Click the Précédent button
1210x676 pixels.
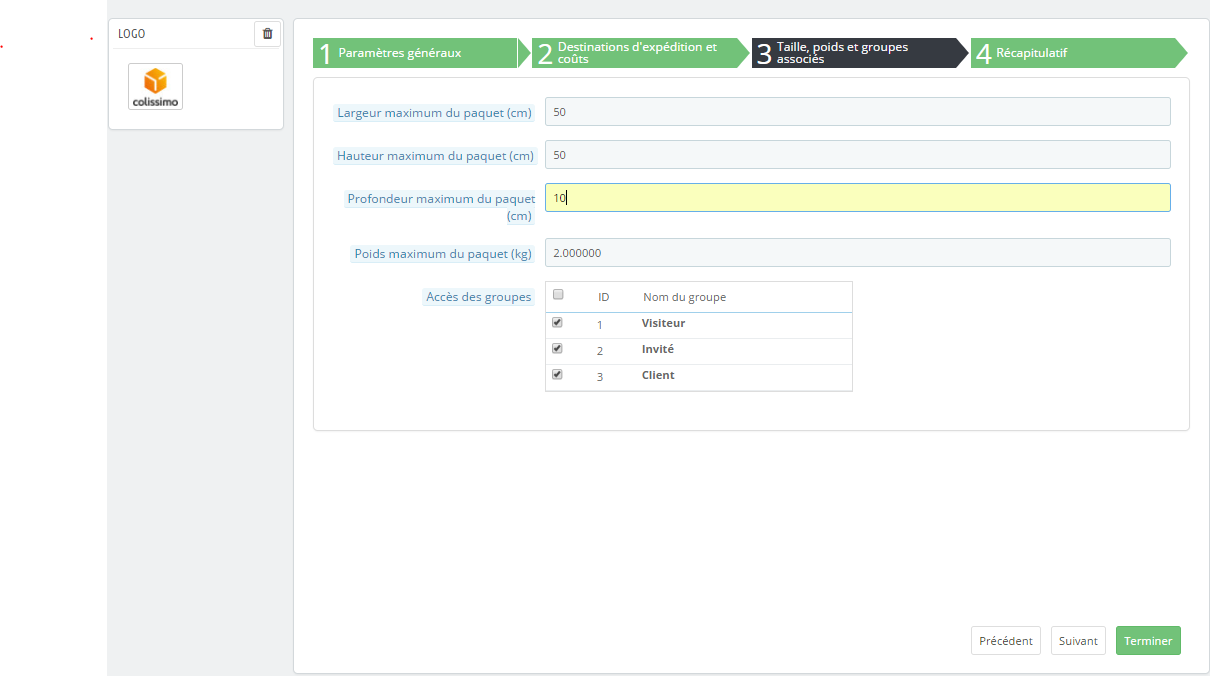click(x=1006, y=641)
